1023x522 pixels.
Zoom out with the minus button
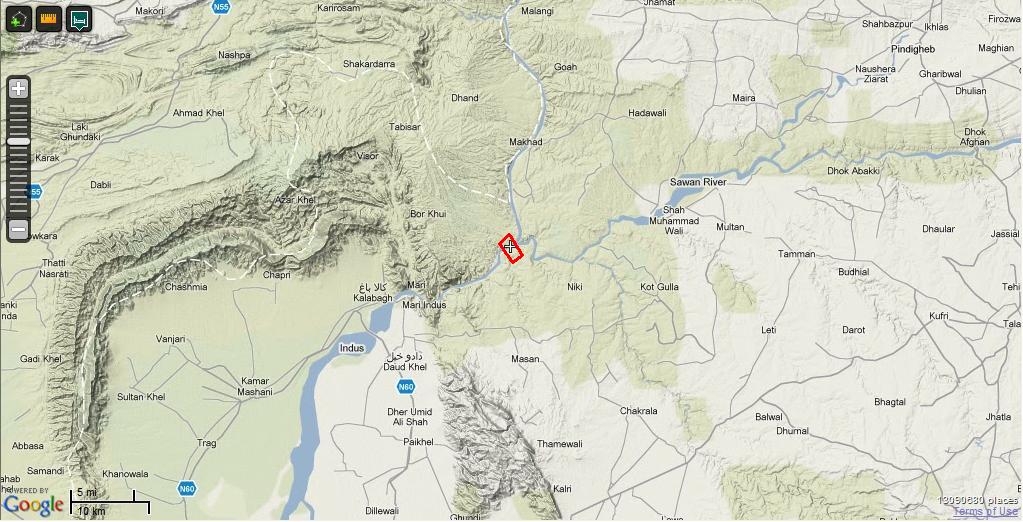18,230
